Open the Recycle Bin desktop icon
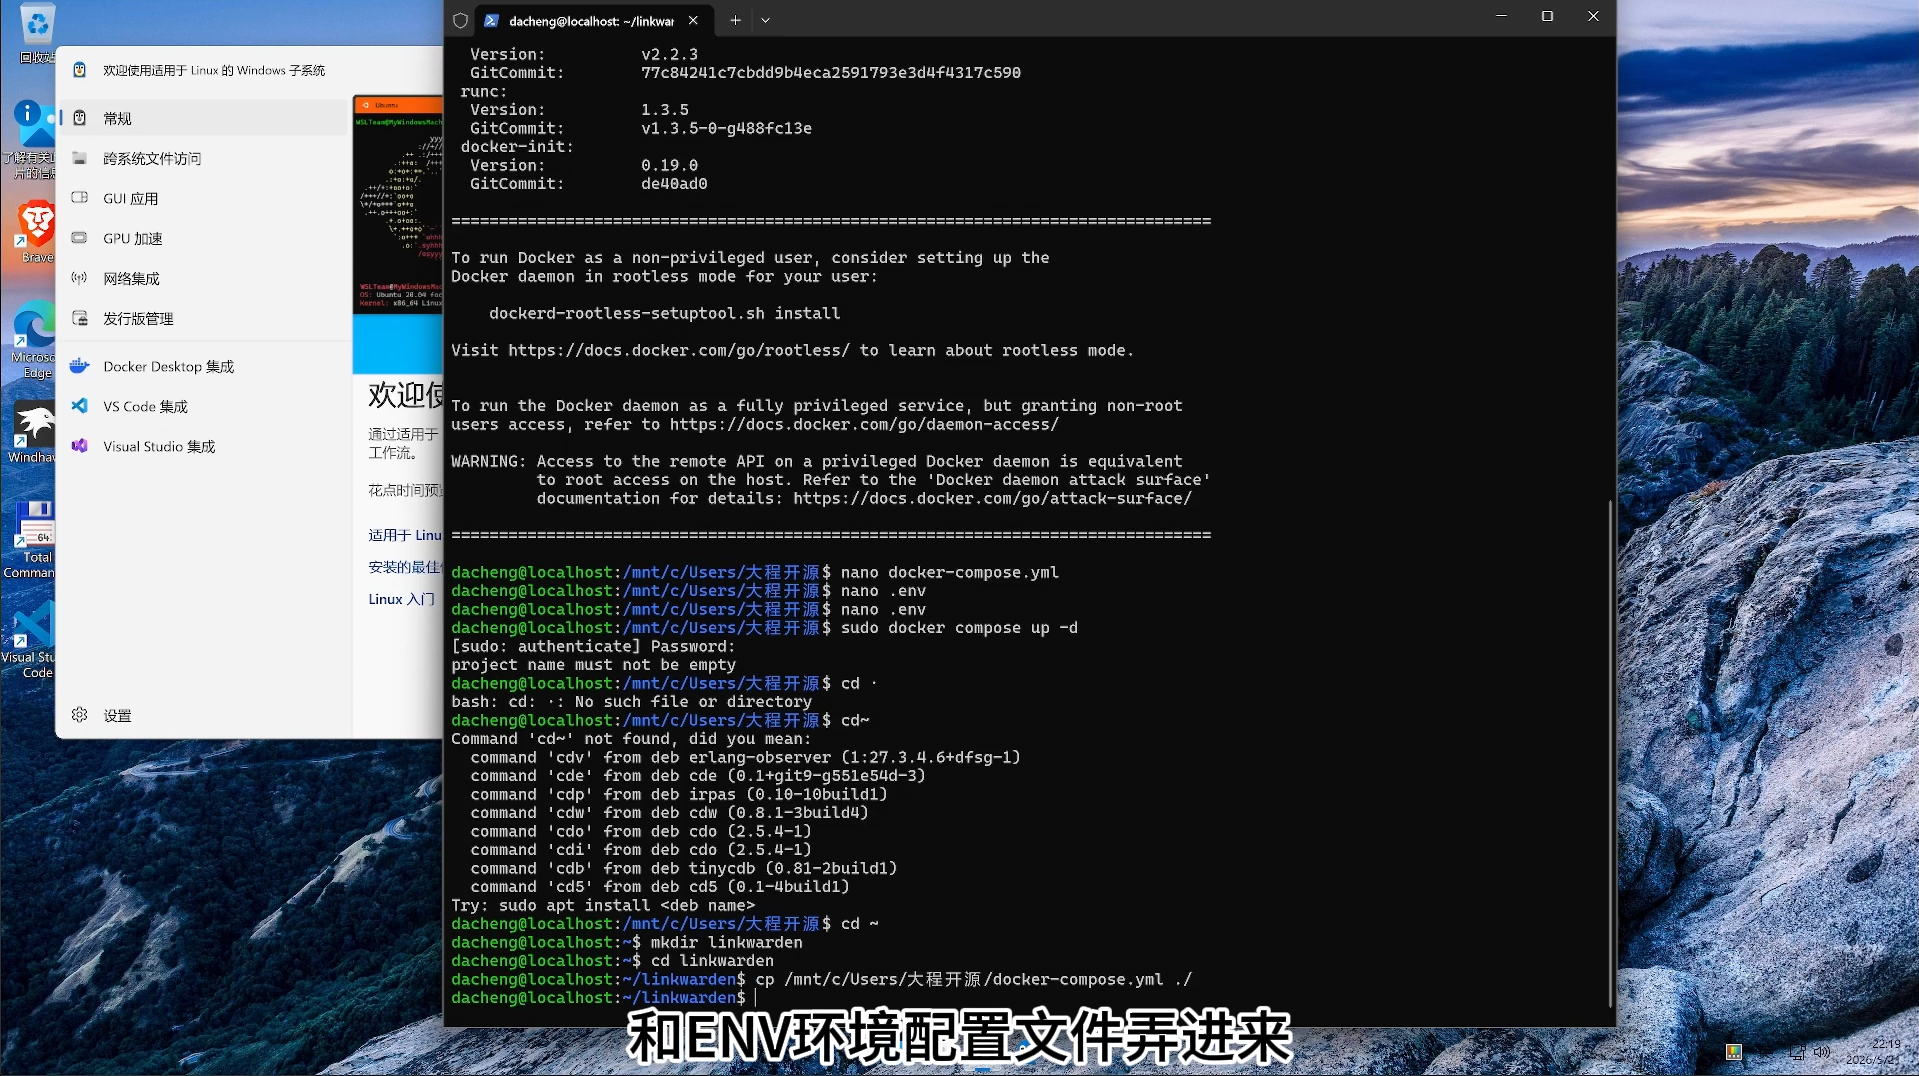Image resolution: width=1919 pixels, height=1076 pixels. click(x=36, y=33)
